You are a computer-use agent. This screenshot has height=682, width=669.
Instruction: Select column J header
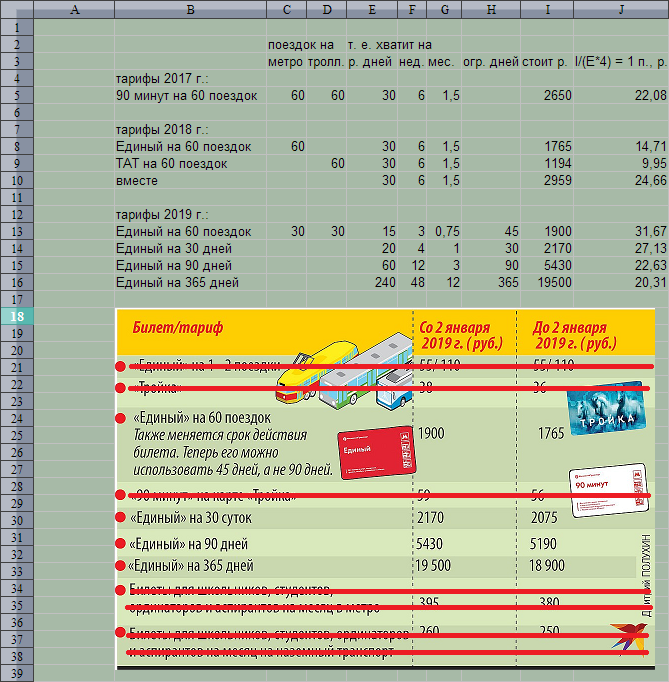click(x=621, y=9)
